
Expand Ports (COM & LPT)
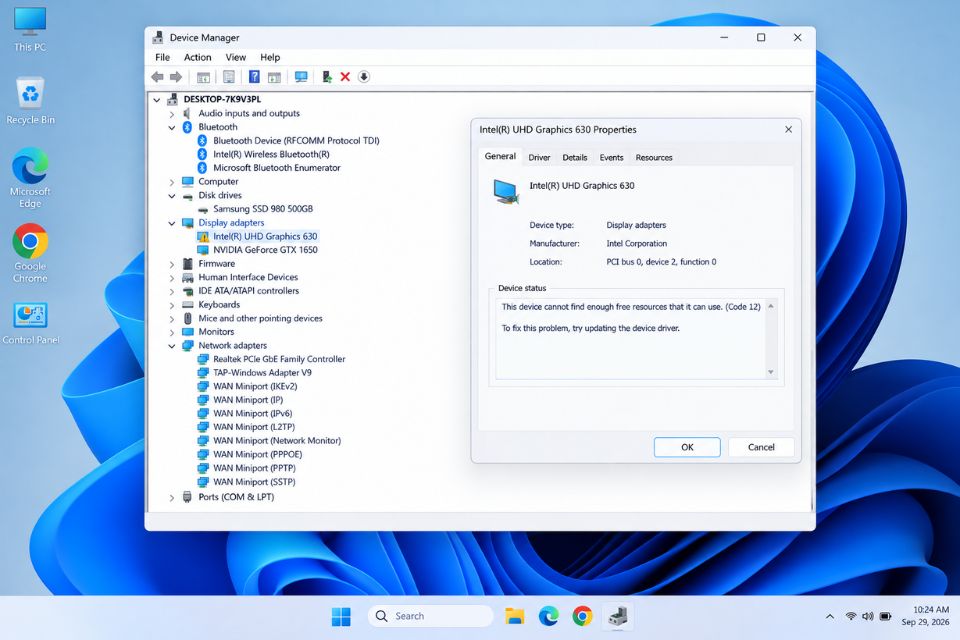[172, 498]
